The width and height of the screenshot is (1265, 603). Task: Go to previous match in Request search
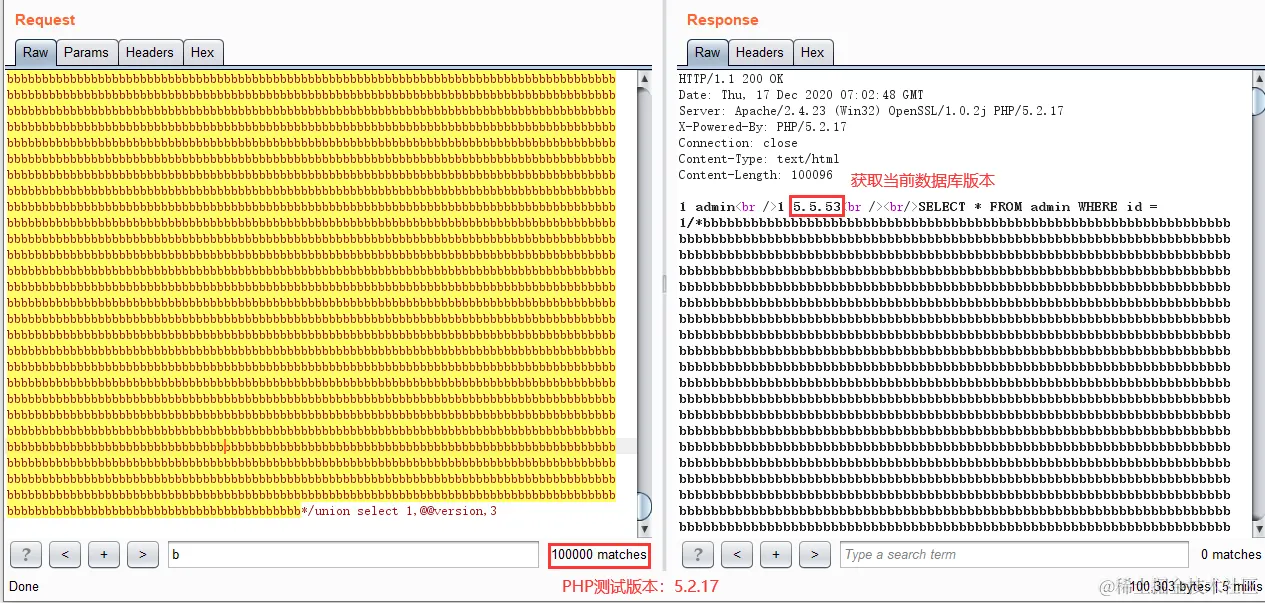[65, 554]
